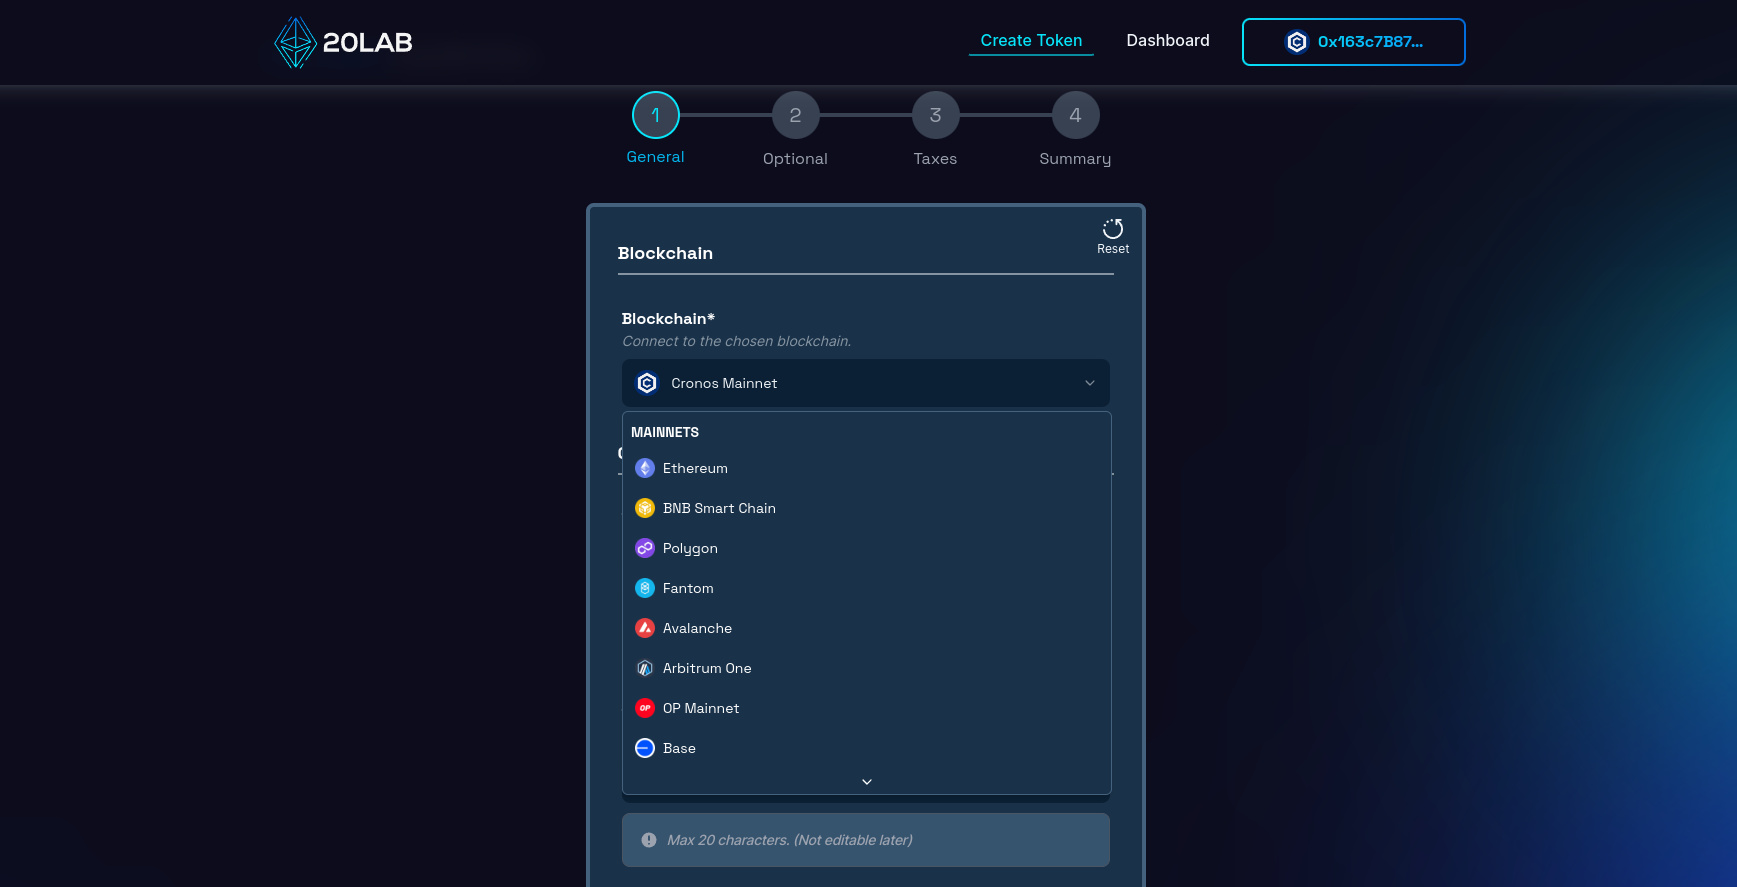Show more networks with bottom chevron
This screenshot has width=1737, height=887.
[867, 782]
